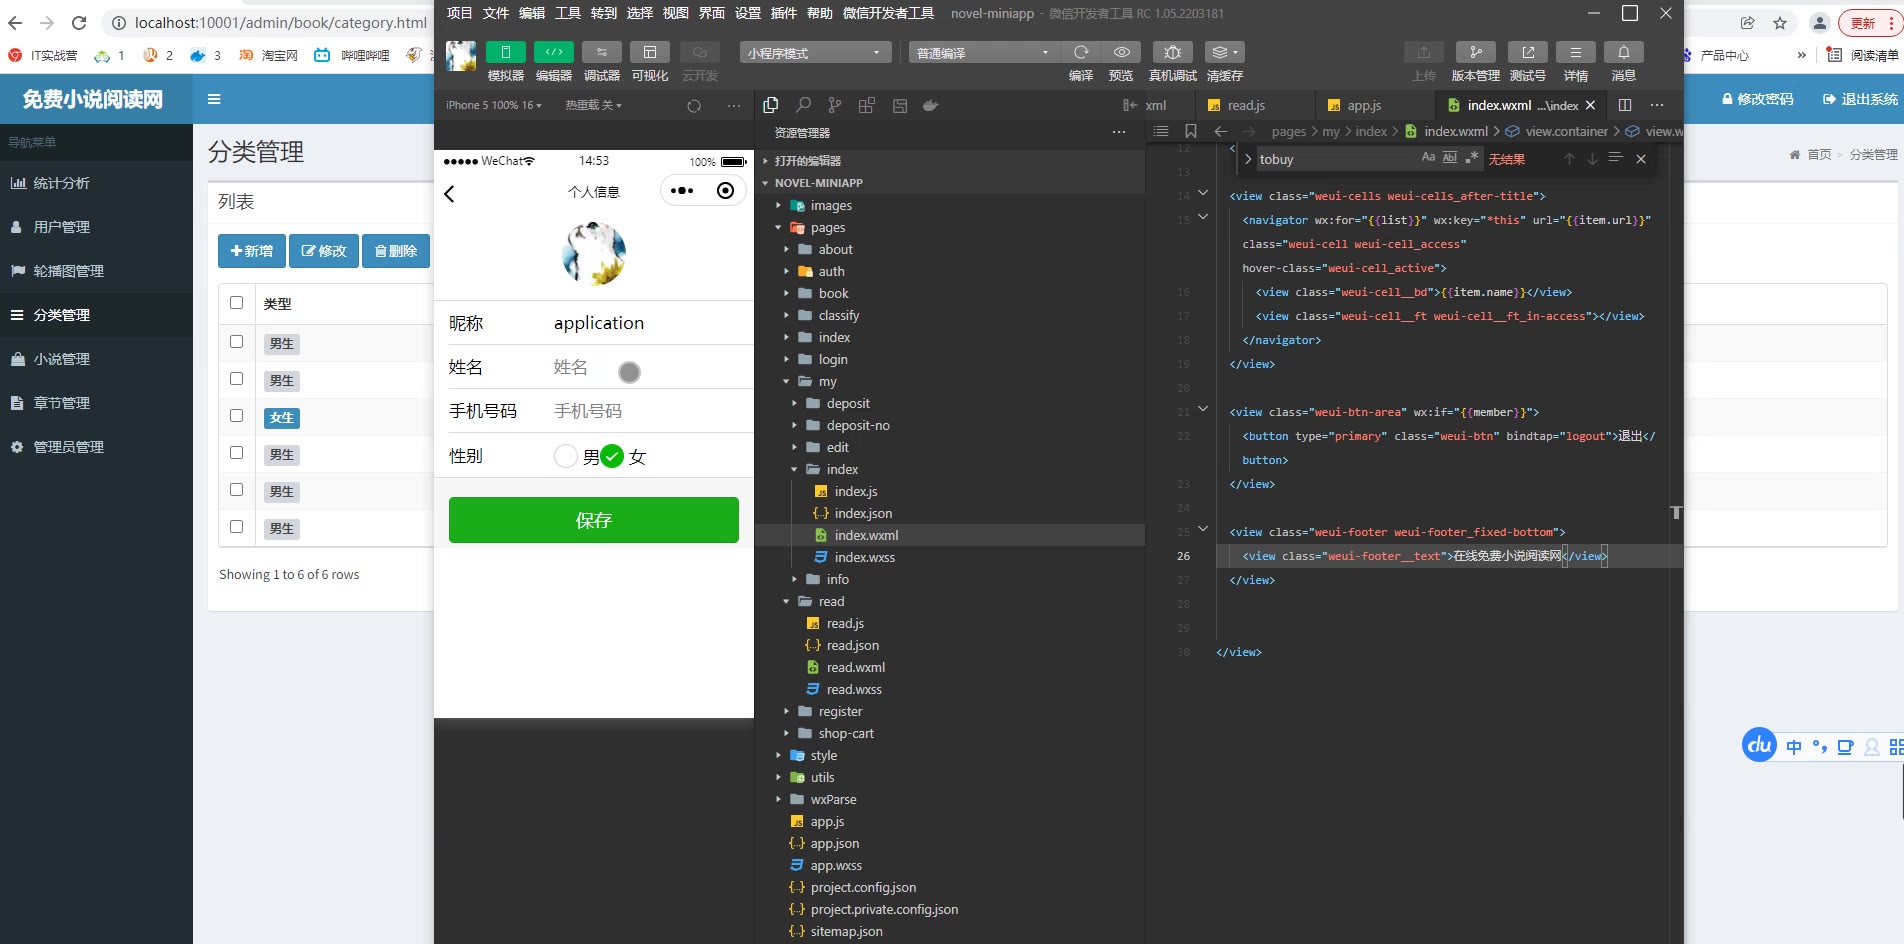1904x944 pixels.
Task: Click the simulator toggle icon in toolbar
Action: click(505, 52)
